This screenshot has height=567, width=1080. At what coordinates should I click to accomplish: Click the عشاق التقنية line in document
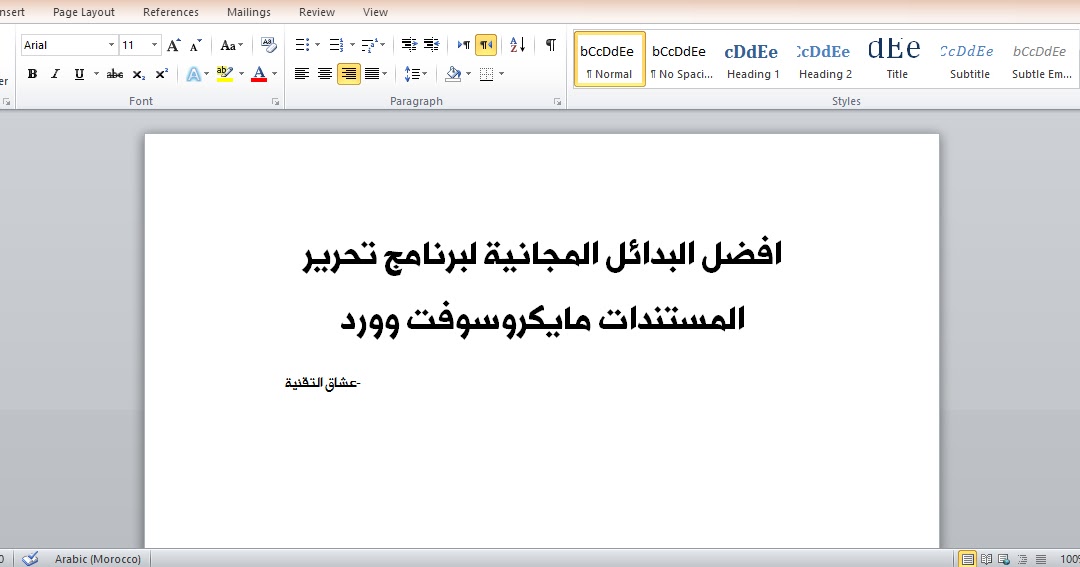coord(323,382)
